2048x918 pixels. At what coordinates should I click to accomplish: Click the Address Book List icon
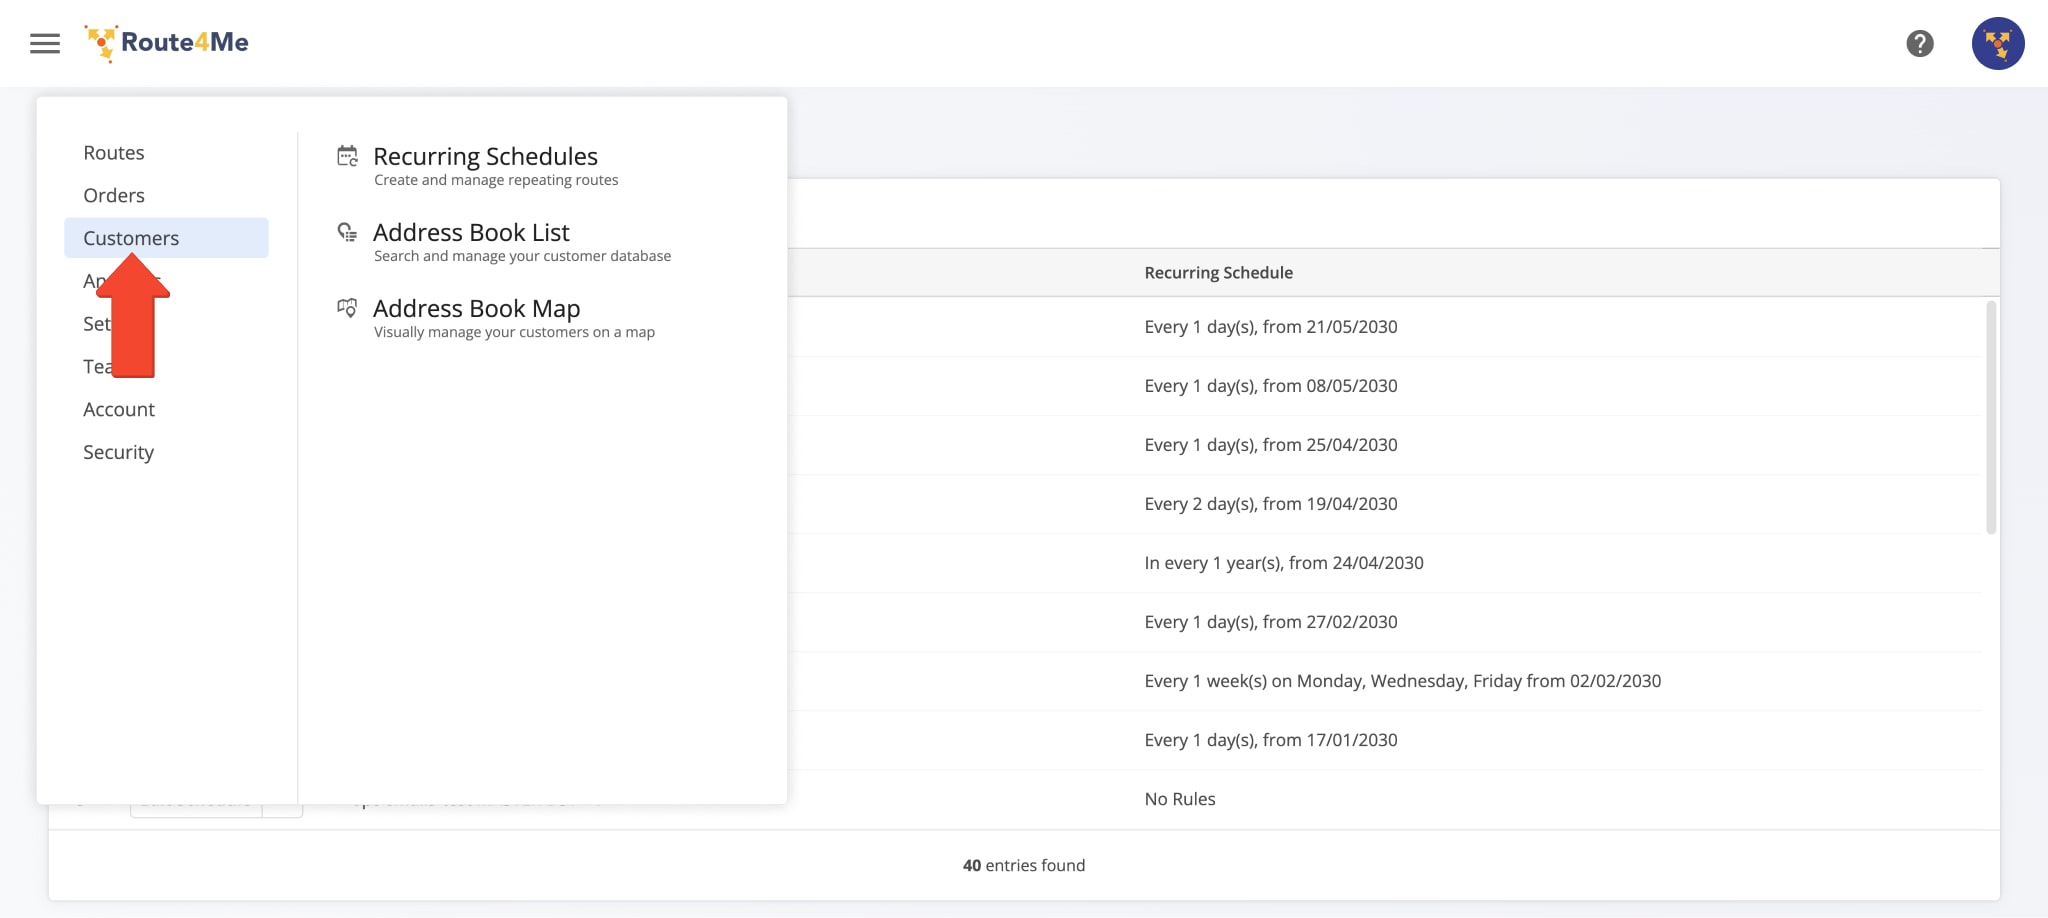click(347, 232)
